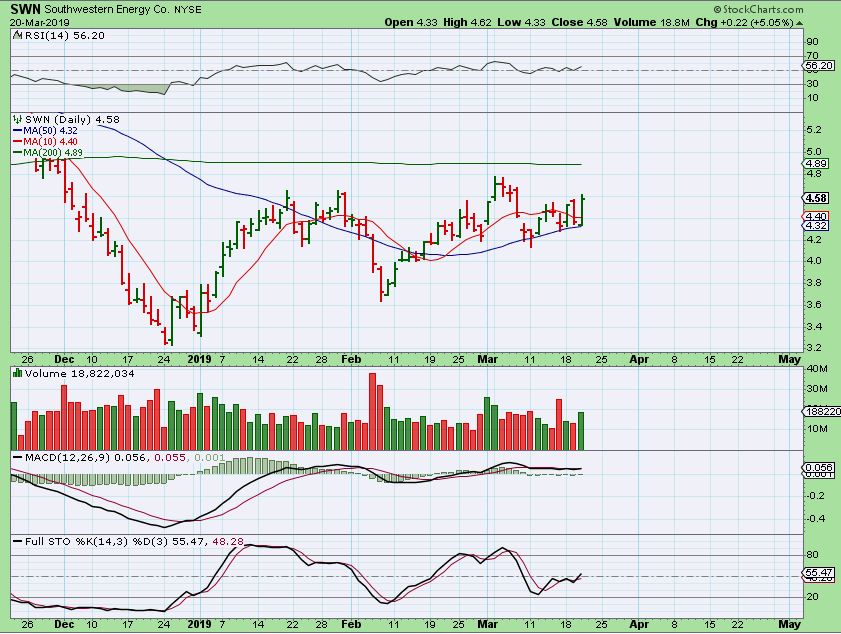Select the MA(10) 4.40 legend entry
This screenshot has width=841, height=634.
[x=46, y=142]
